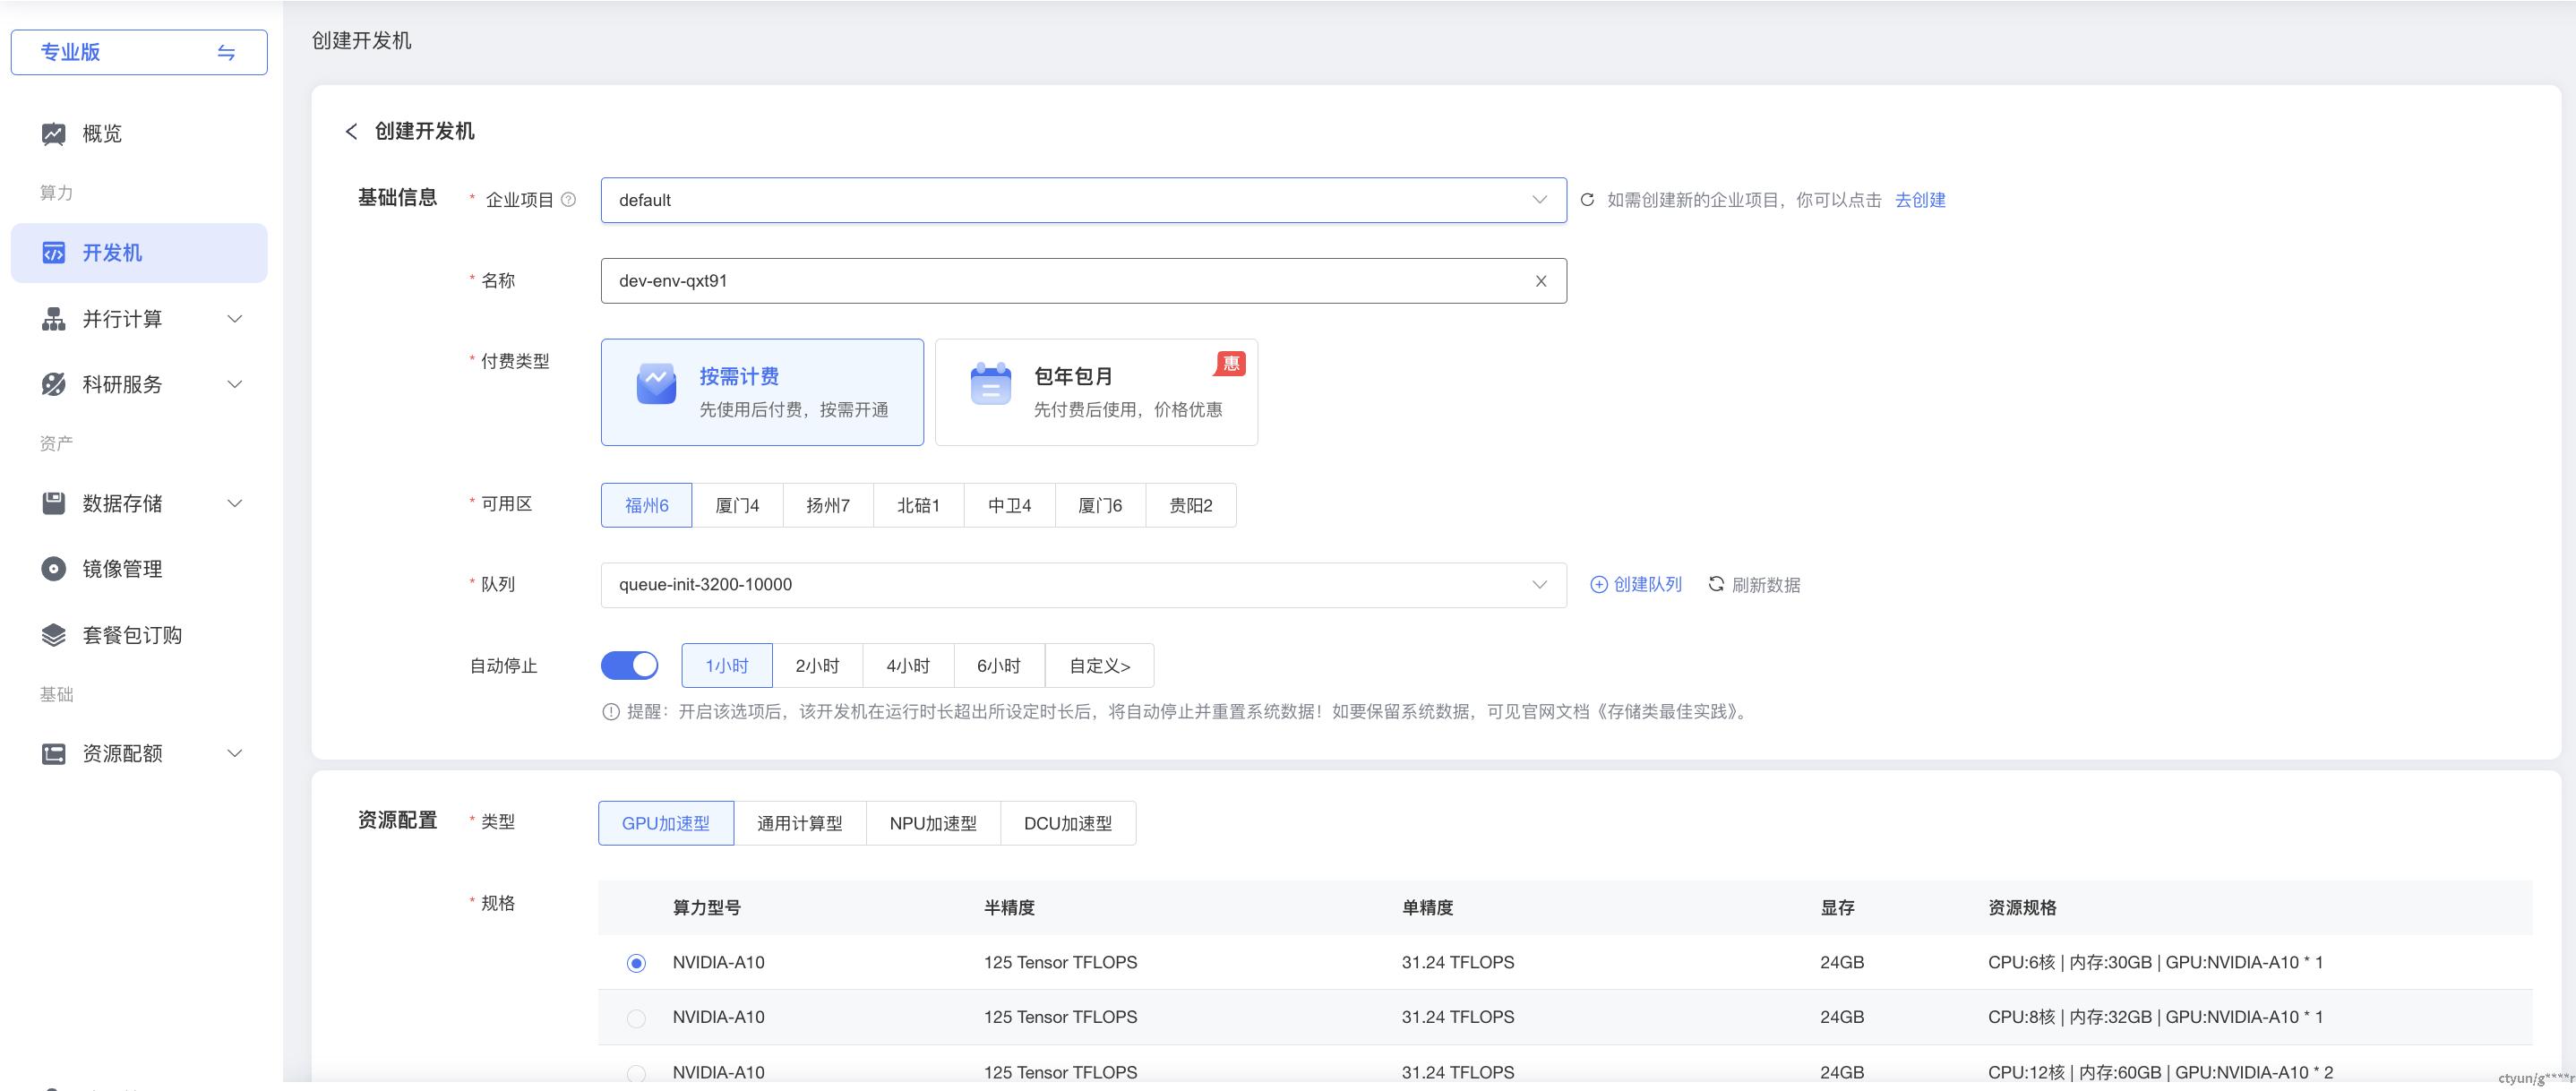
Task: Toggle the 自动停止 switch off
Action: pos(629,666)
